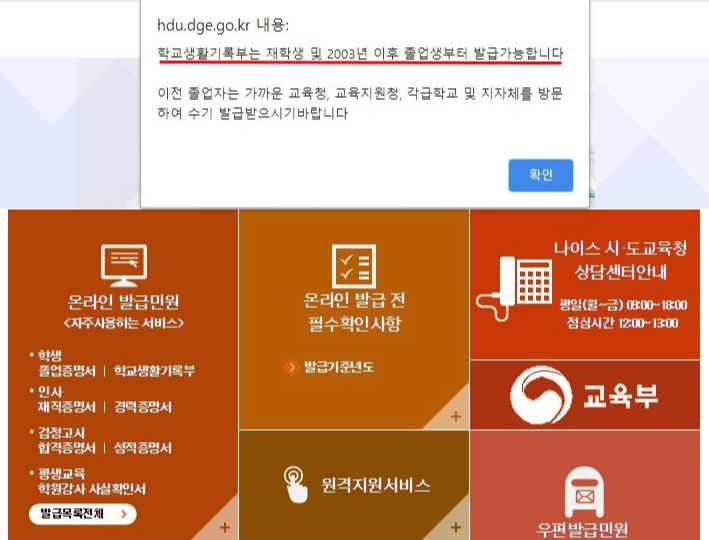
Task: Open the 온라인 발급민원 monitor icon
Action: [x=123, y=265]
